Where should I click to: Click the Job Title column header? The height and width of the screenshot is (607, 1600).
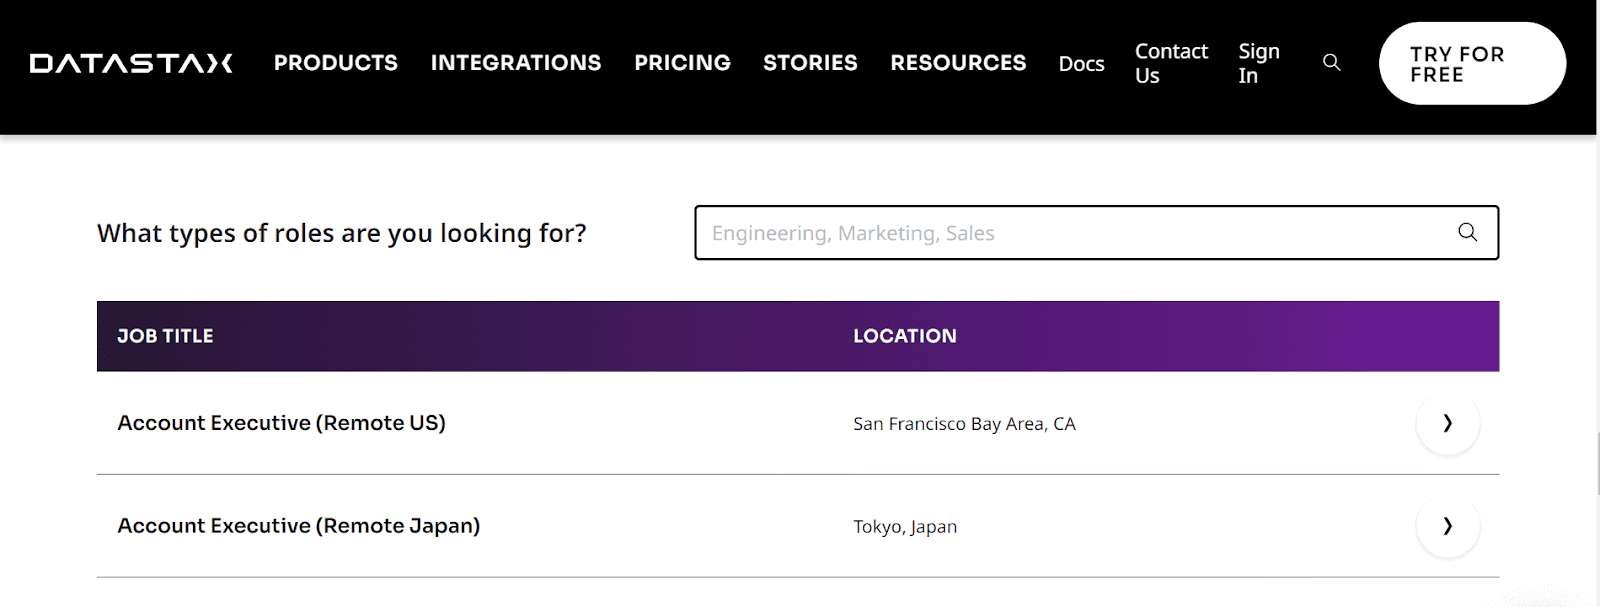(x=165, y=336)
